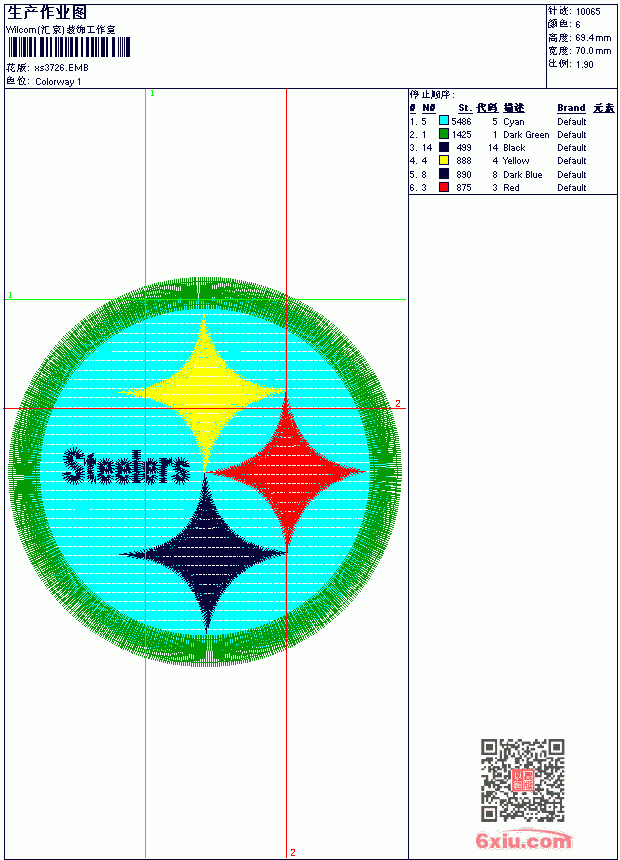Viewport: 620px width, 860px height.
Task: Click the Black swatch in row 3
Action: 444,148
